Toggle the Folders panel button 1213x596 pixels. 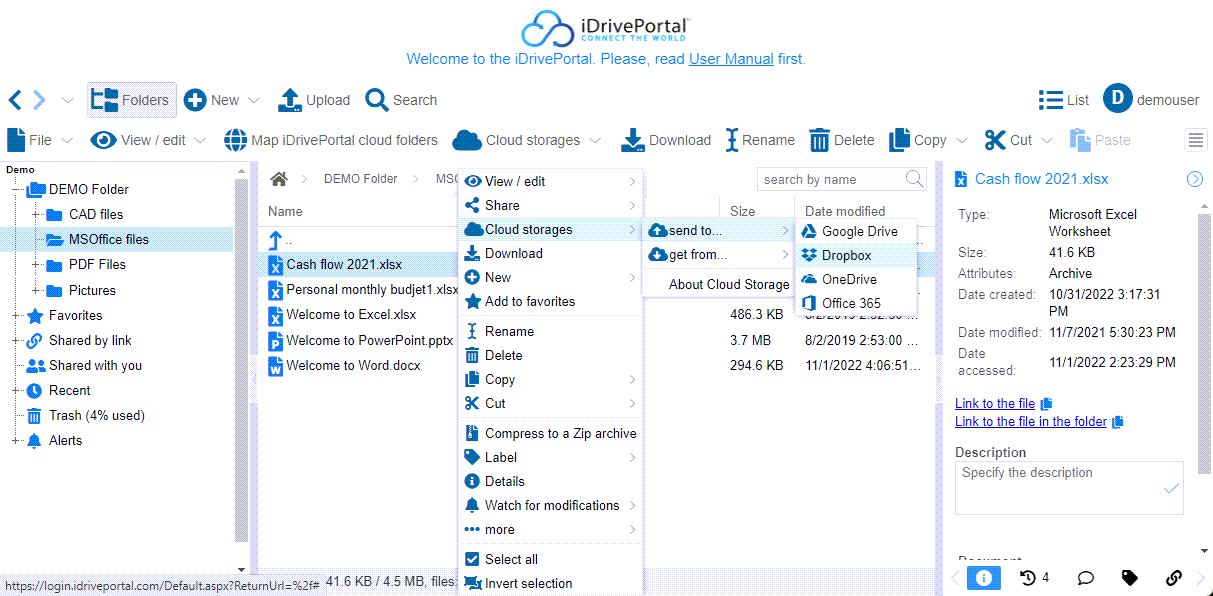tap(131, 100)
